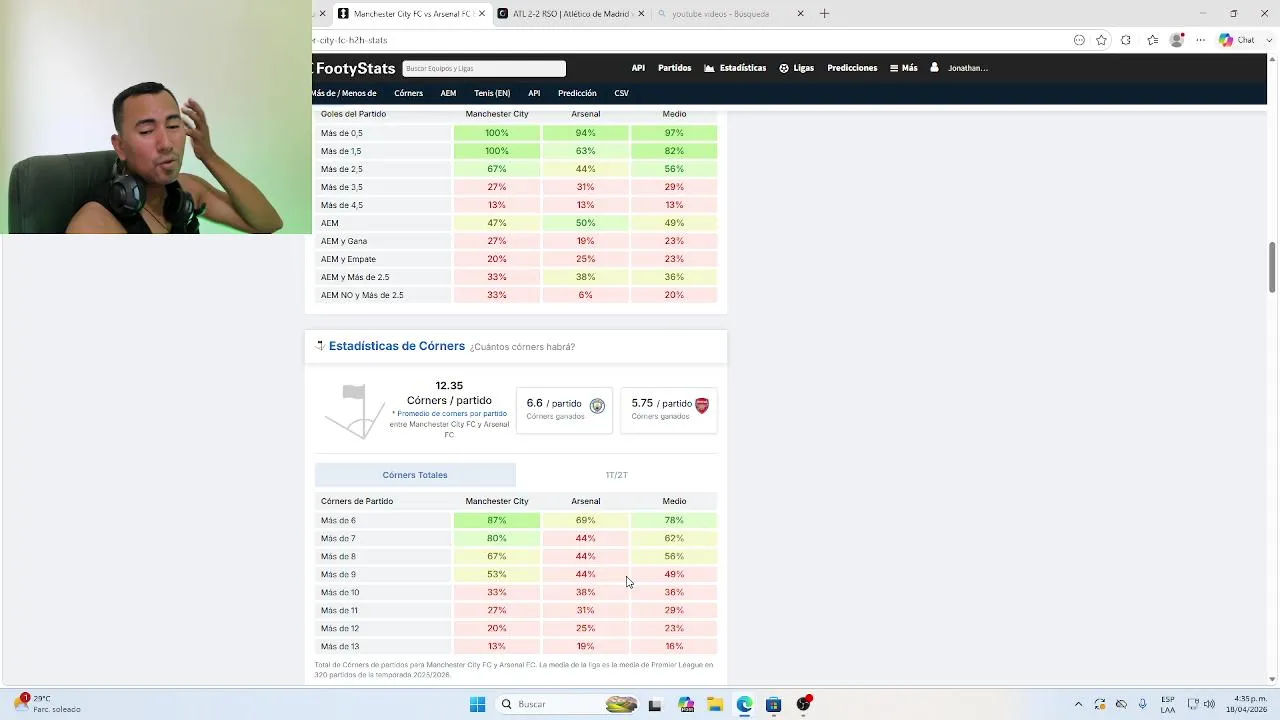Open Task View in the taskbar
This screenshot has height=720, width=1280.
click(x=655, y=704)
